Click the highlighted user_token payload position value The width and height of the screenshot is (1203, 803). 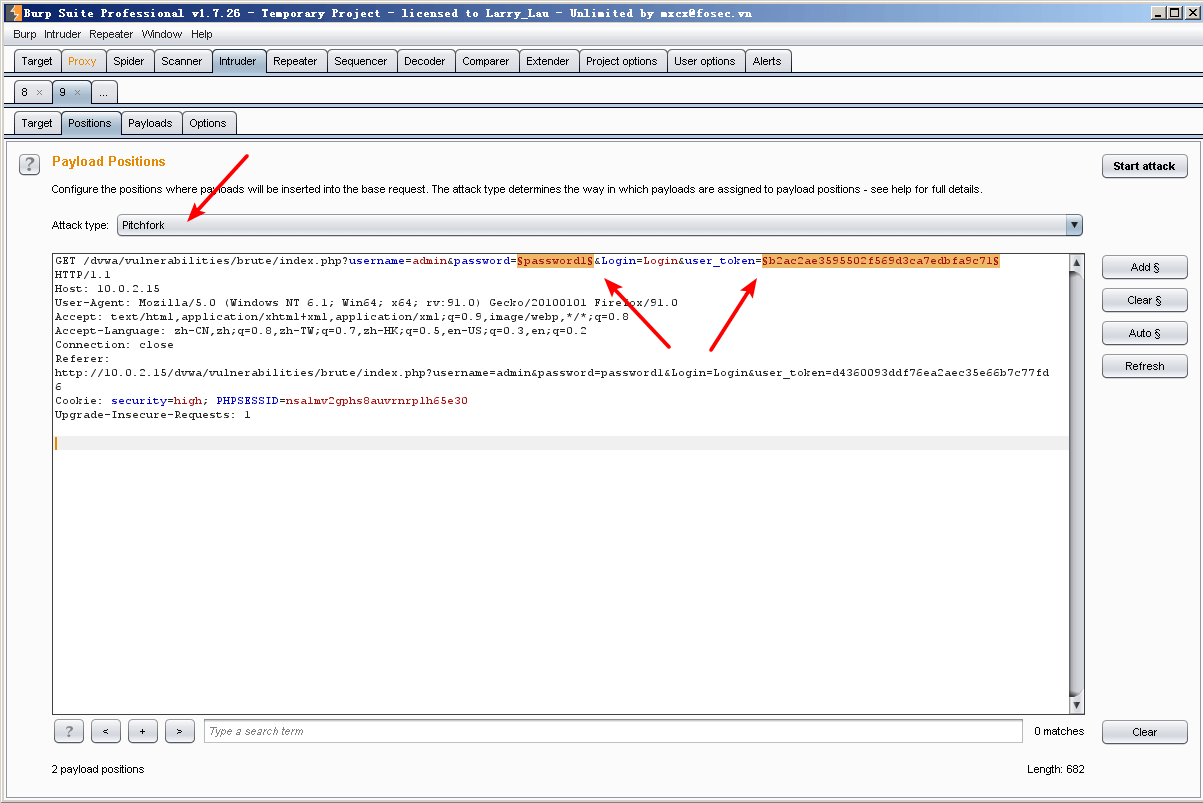(x=881, y=261)
